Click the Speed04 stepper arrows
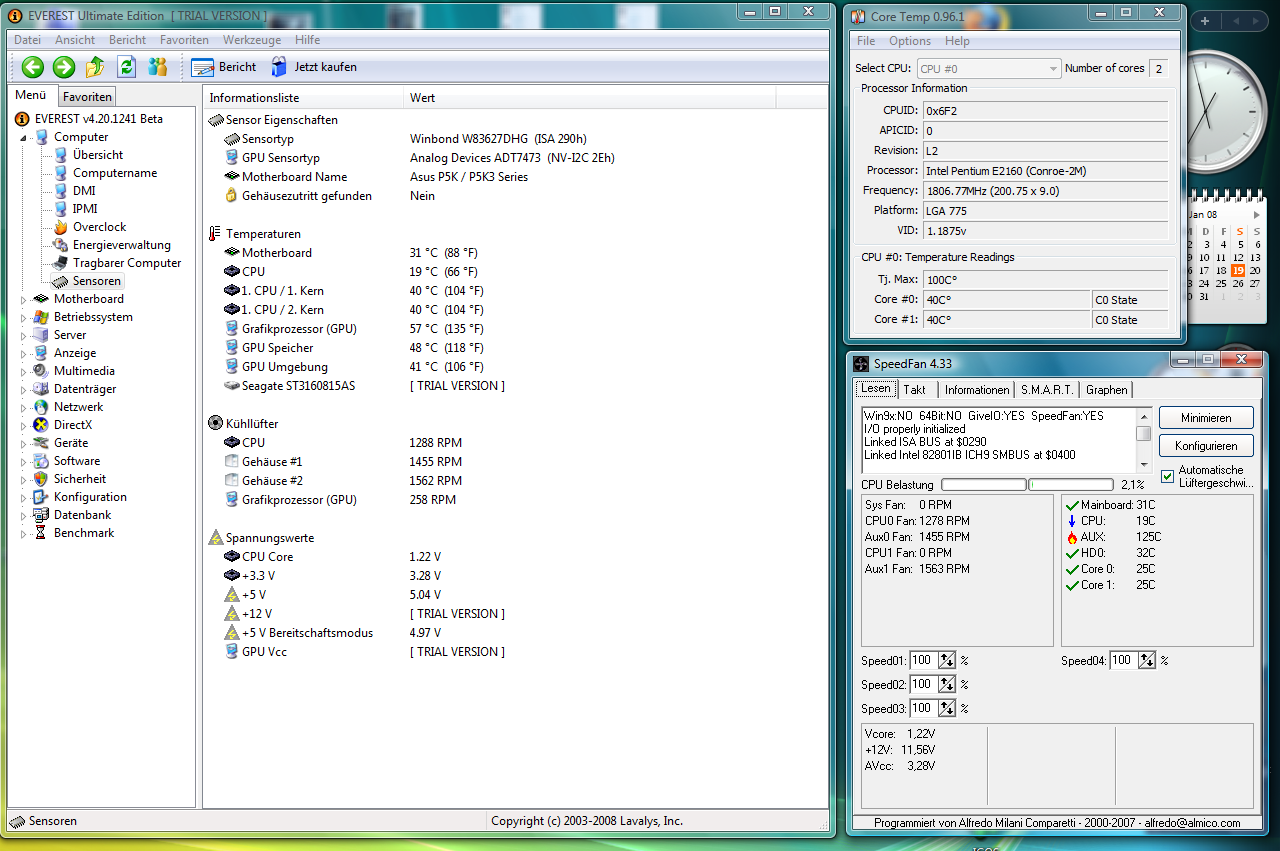Screen dimensions: 1280x851 (x=1146, y=661)
